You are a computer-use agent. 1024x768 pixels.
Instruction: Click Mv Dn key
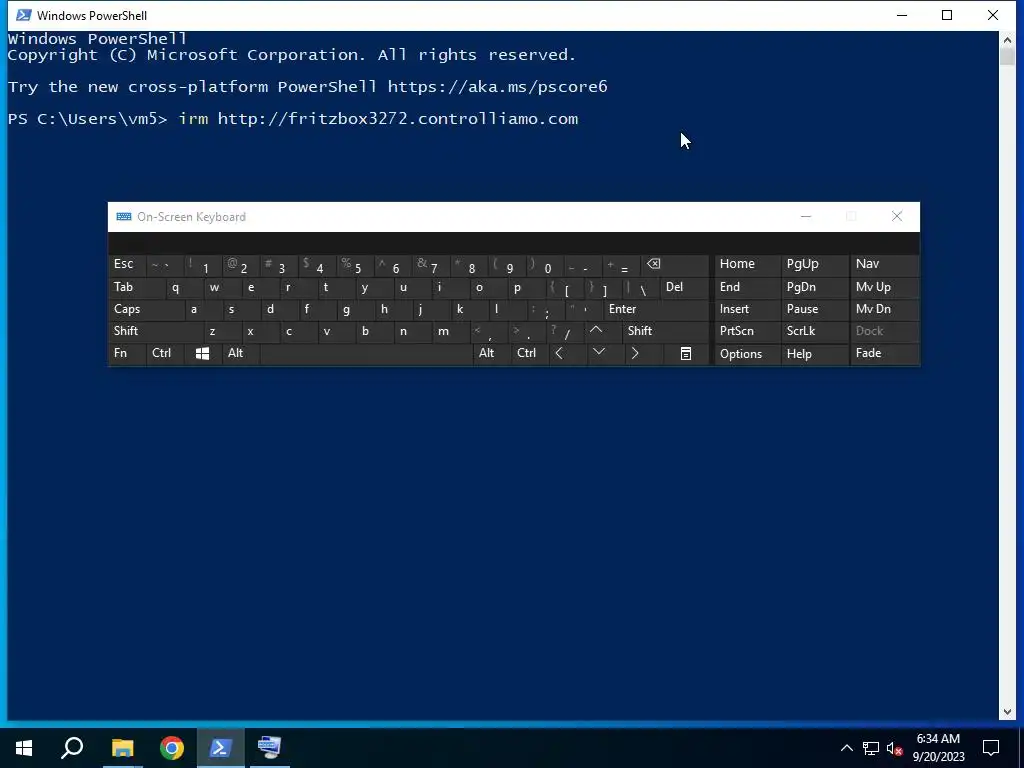coord(884,310)
